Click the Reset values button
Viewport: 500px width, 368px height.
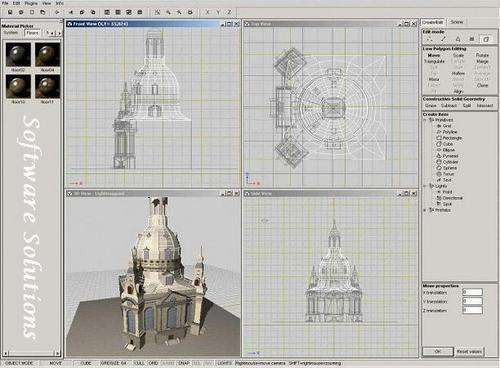tap(469, 352)
